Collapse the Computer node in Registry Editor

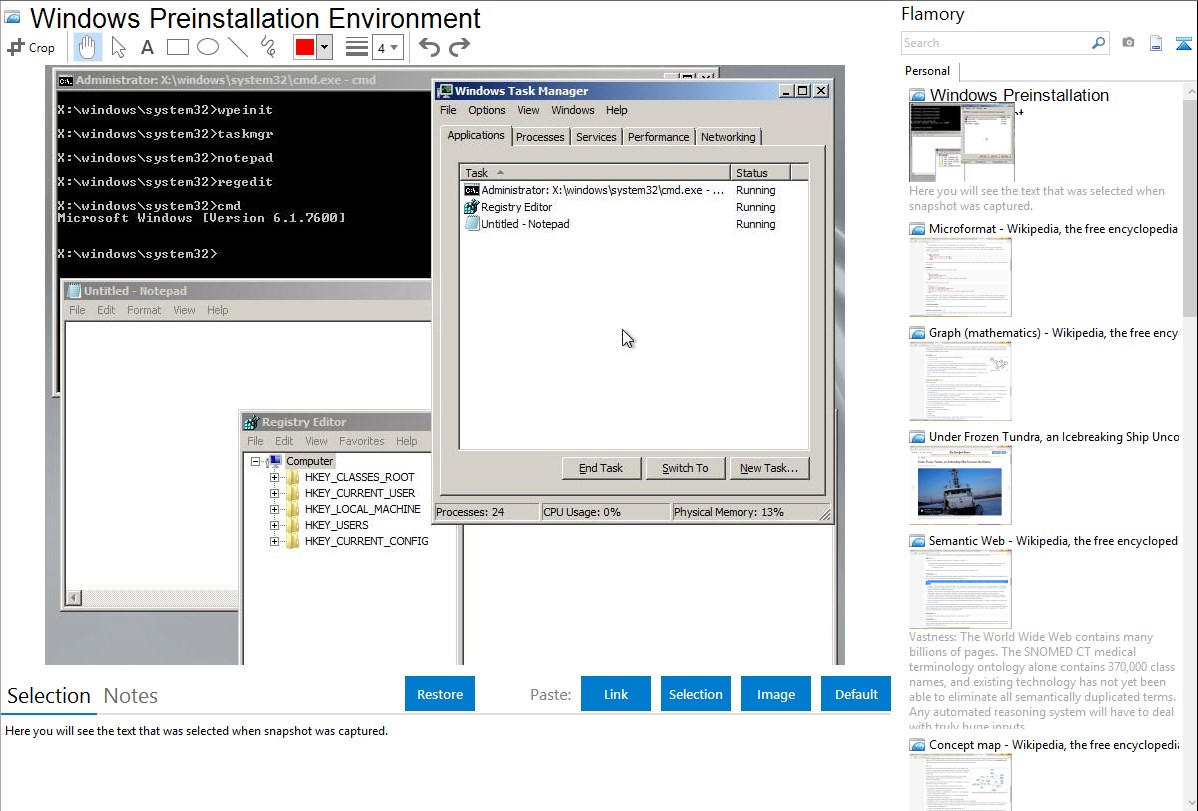(256, 462)
